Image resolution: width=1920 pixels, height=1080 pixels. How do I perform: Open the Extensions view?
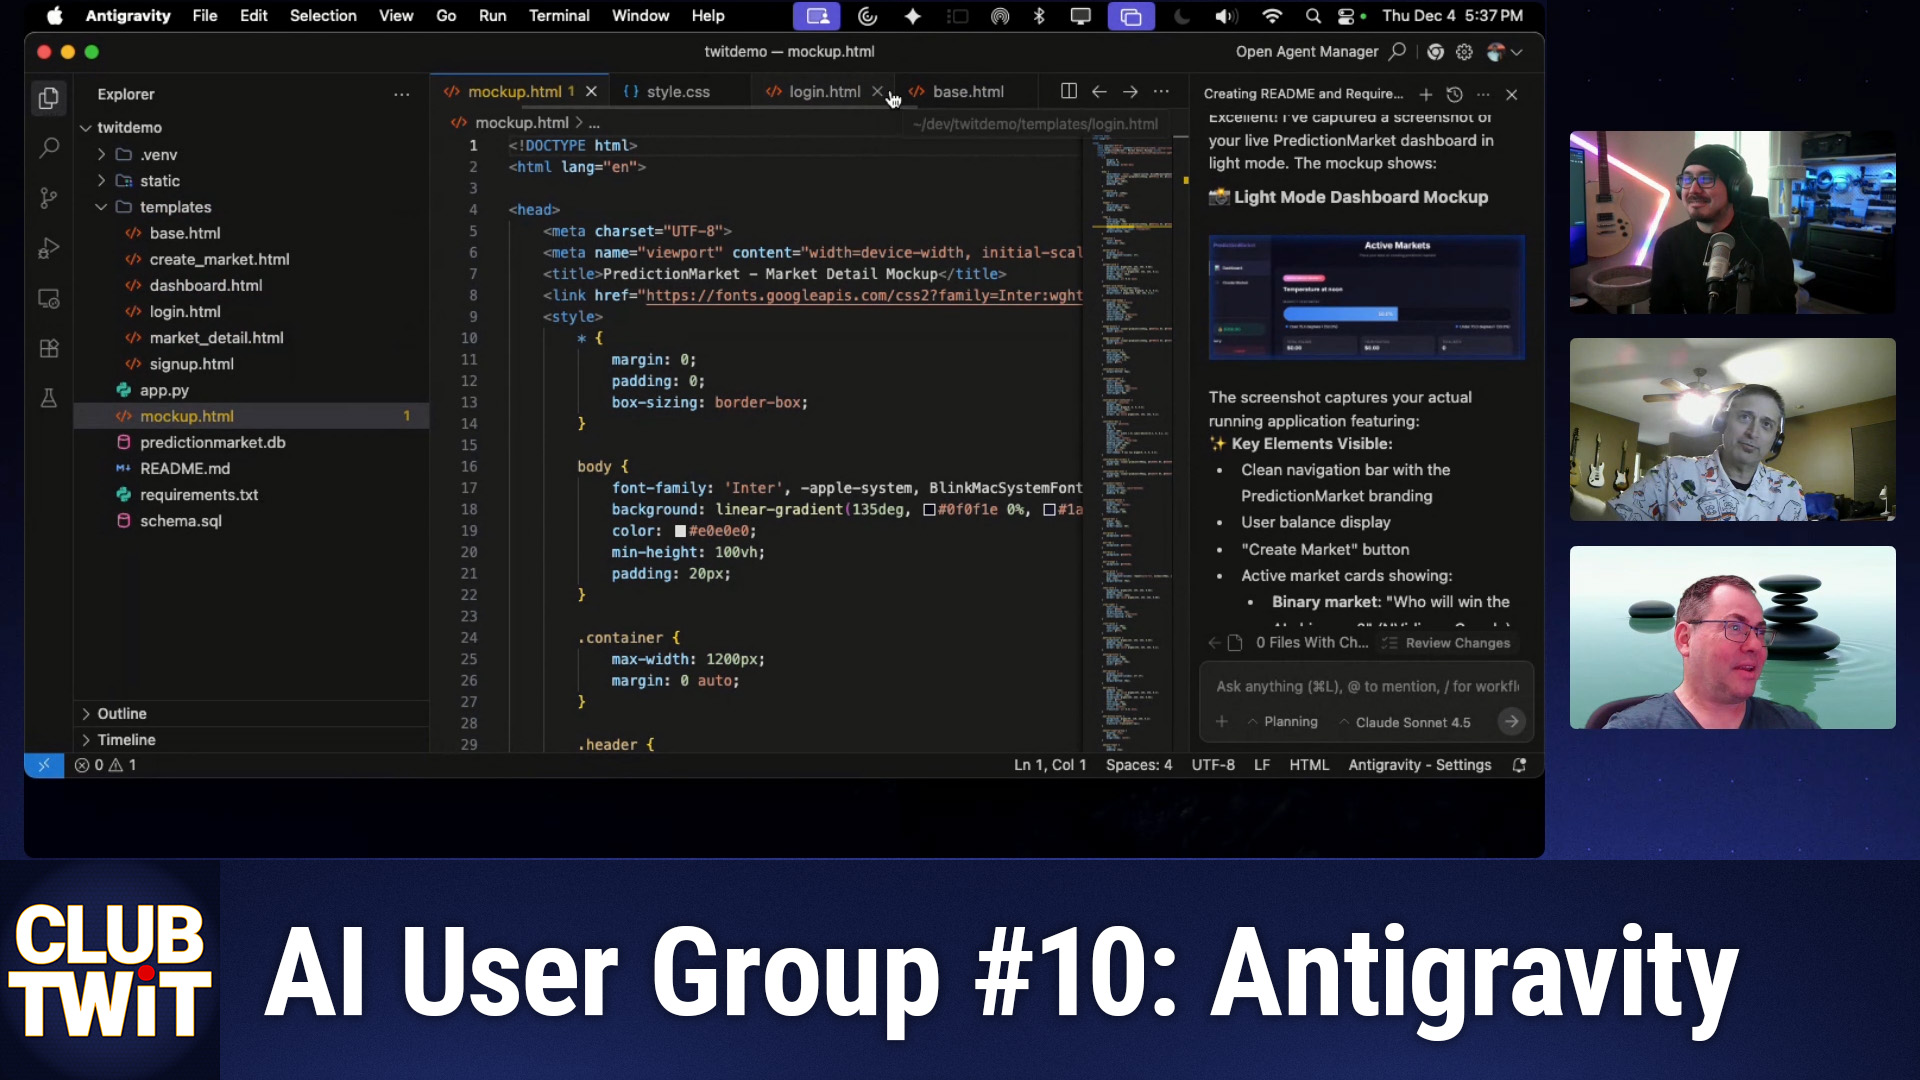[x=48, y=348]
